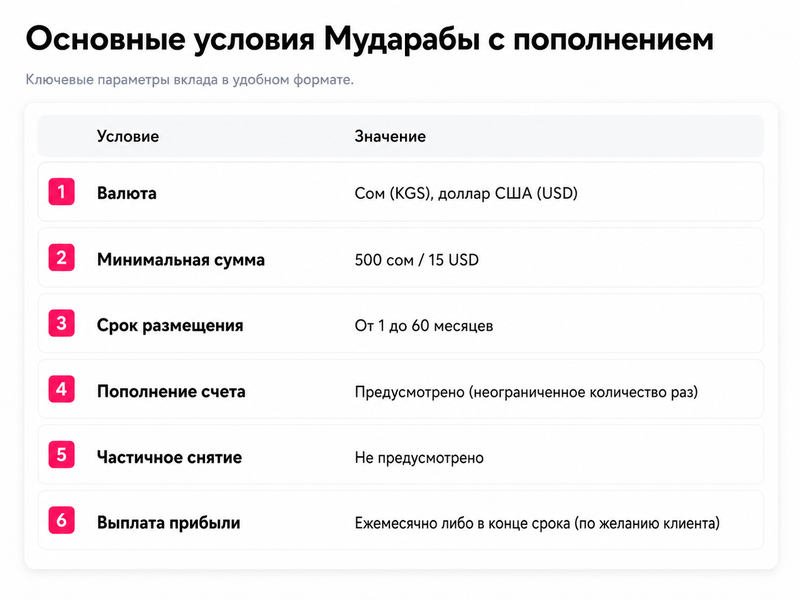Viewport: 800px width, 600px height.
Task: Select the Минимальная сумма label
Action: pyautogui.click(x=181, y=260)
